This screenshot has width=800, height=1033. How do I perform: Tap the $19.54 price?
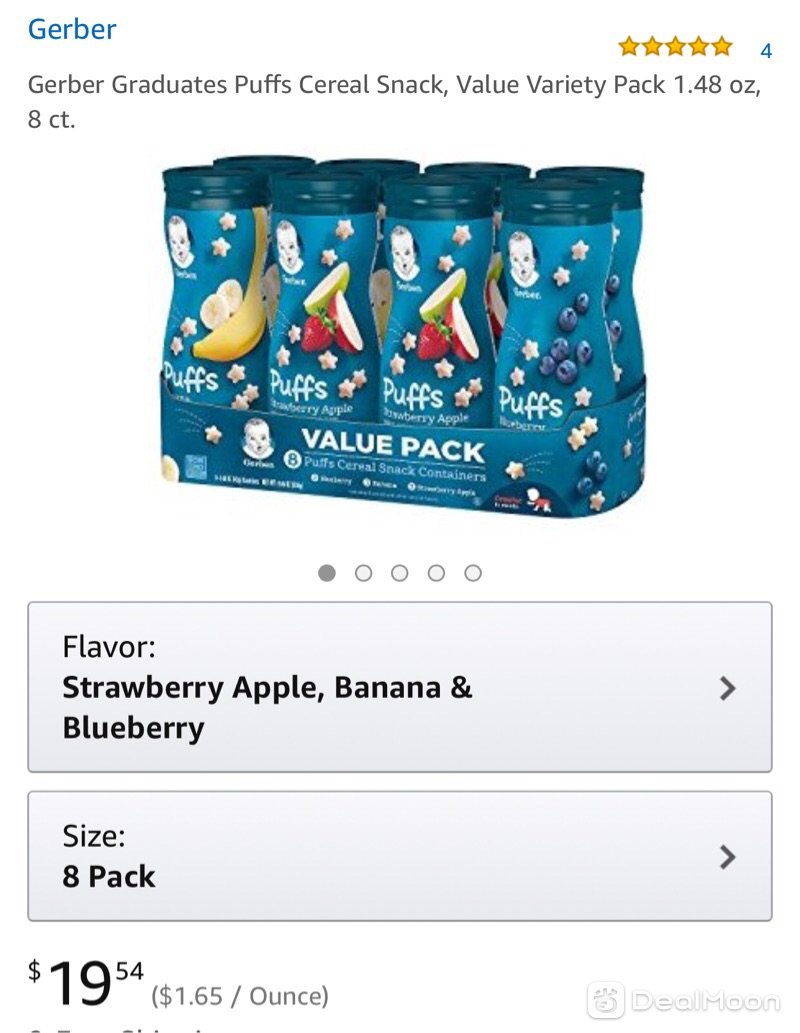86,982
